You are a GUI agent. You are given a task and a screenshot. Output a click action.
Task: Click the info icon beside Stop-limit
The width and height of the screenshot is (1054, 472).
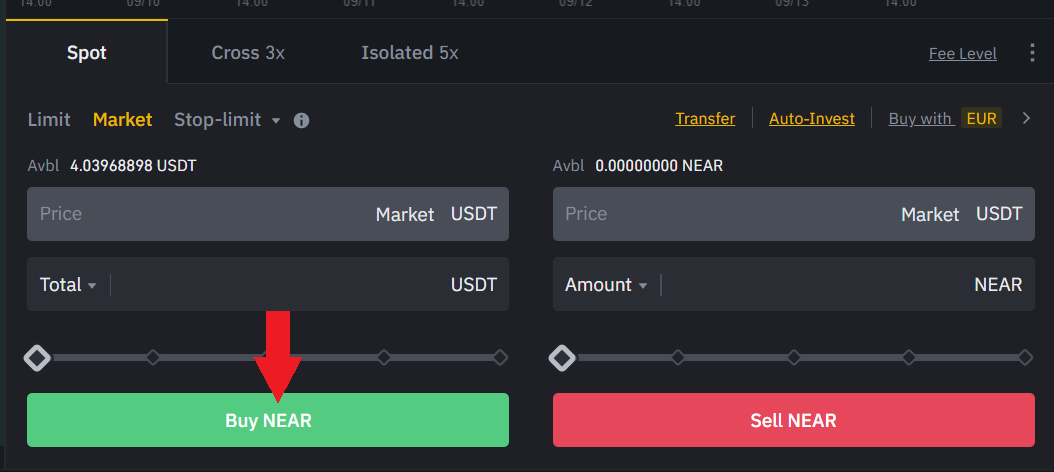(301, 120)
